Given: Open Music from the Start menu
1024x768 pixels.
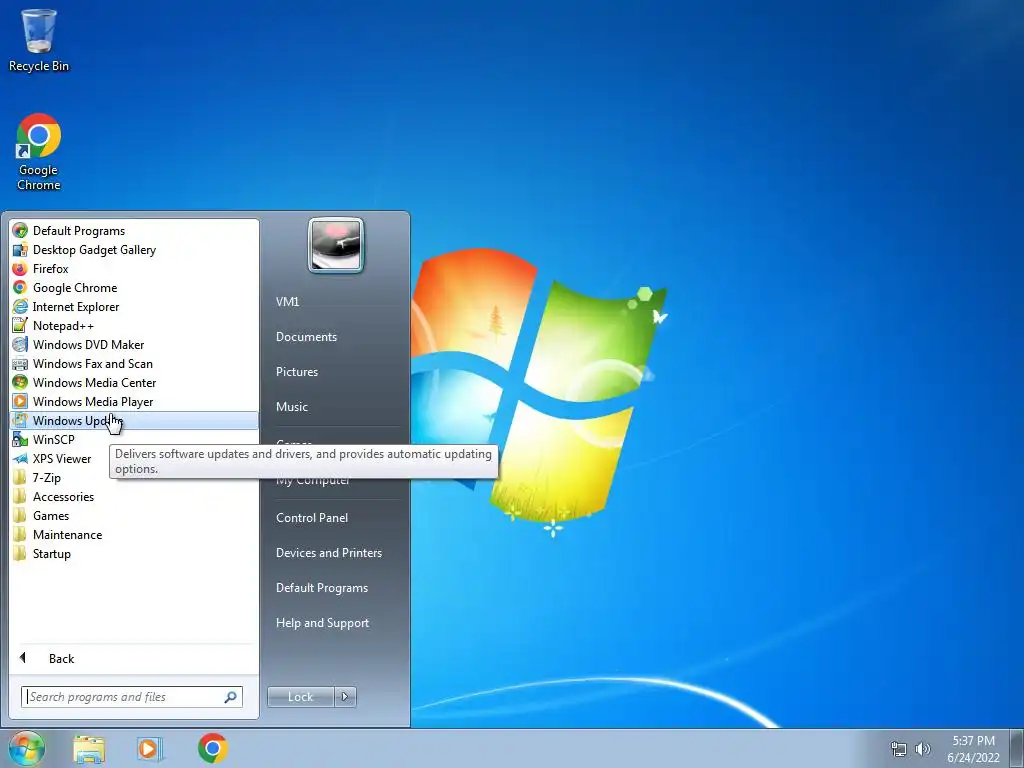Looking at the screenshot, I should 292,407.
